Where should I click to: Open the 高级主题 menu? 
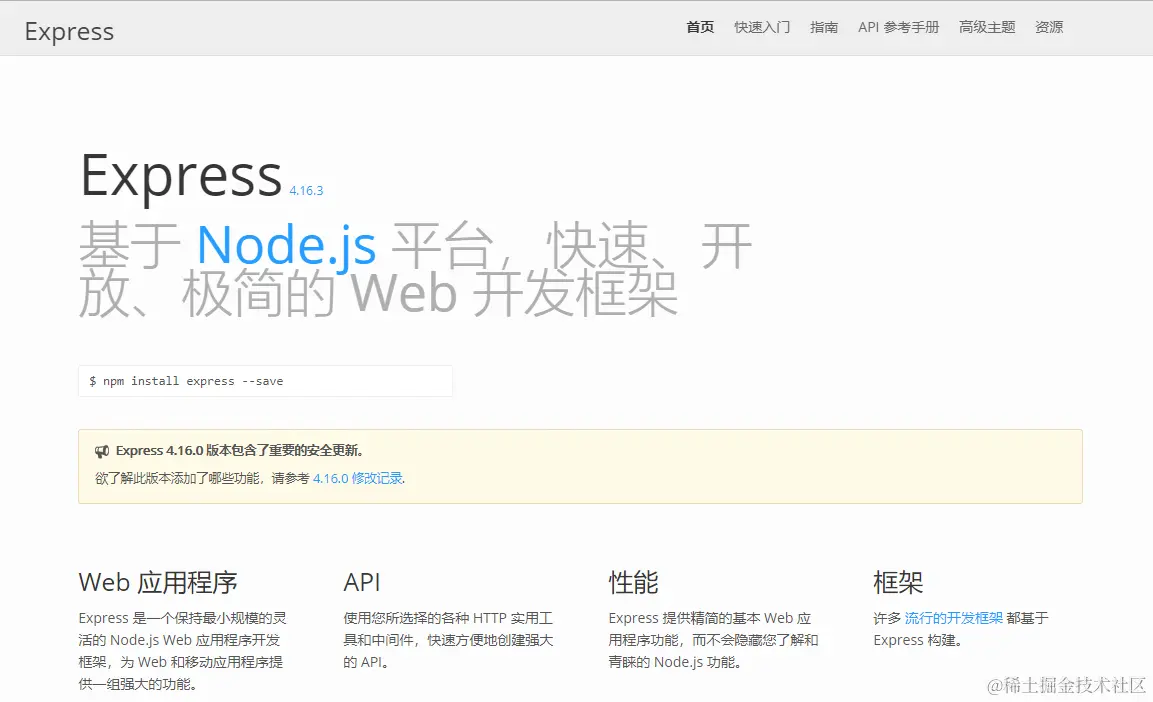(x=987, y=27)
